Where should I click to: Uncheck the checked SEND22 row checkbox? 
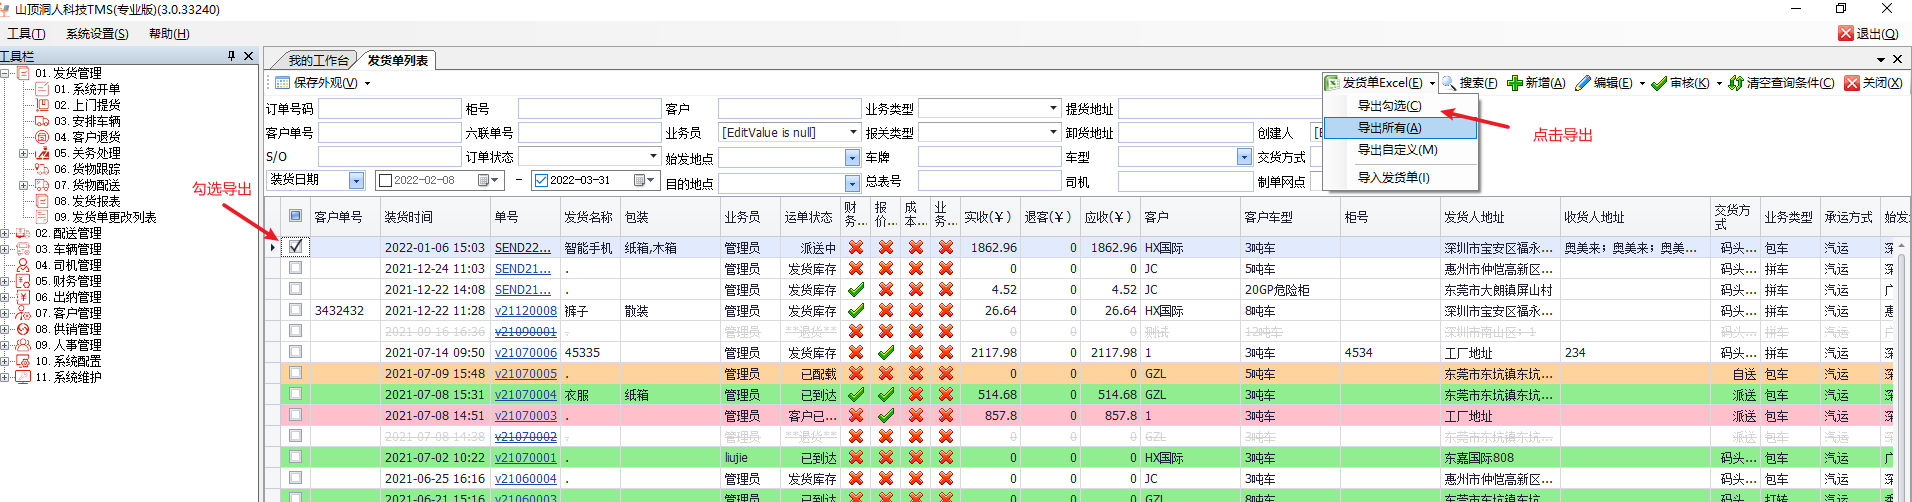click(295, 246)
